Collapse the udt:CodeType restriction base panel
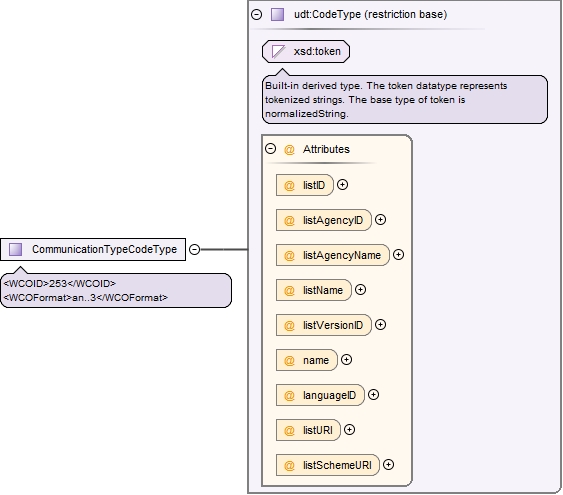563x495 pixels. [256, 15]
